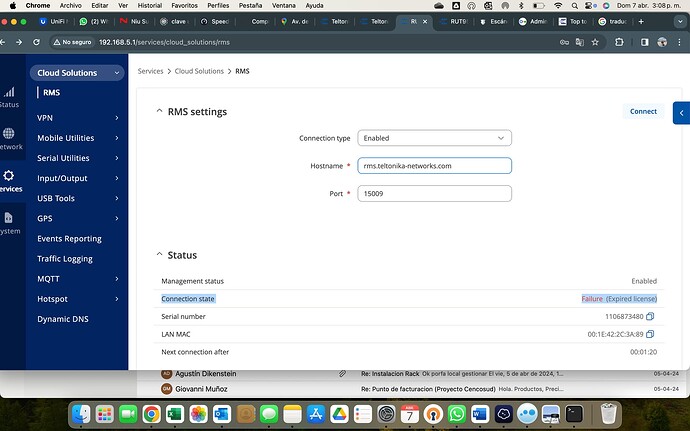Open the Favoritos menu

pyautogui.click(x=184, y=6)
